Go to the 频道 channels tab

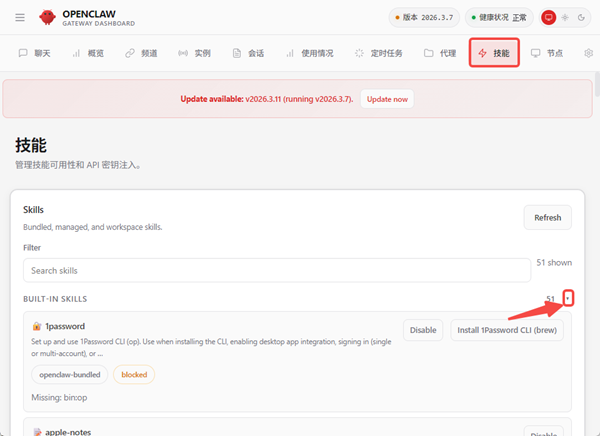(x=143, y=53)
